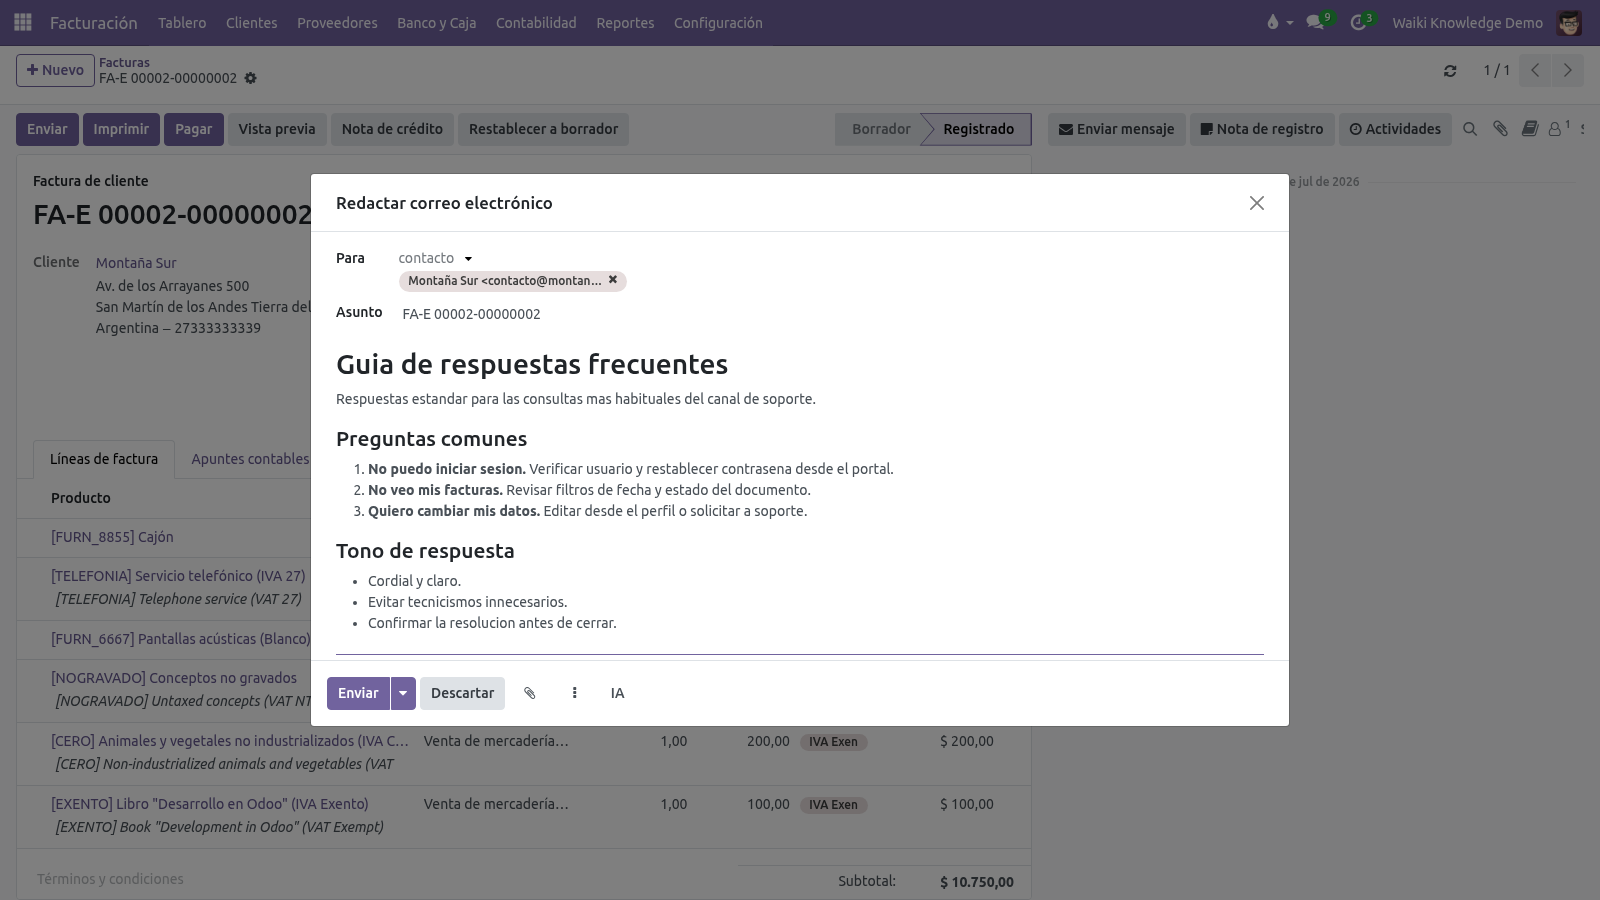Click Nota de registro in chatter
The height and width of the screenshot is (900, 1600).
[x=1262, y=129]
